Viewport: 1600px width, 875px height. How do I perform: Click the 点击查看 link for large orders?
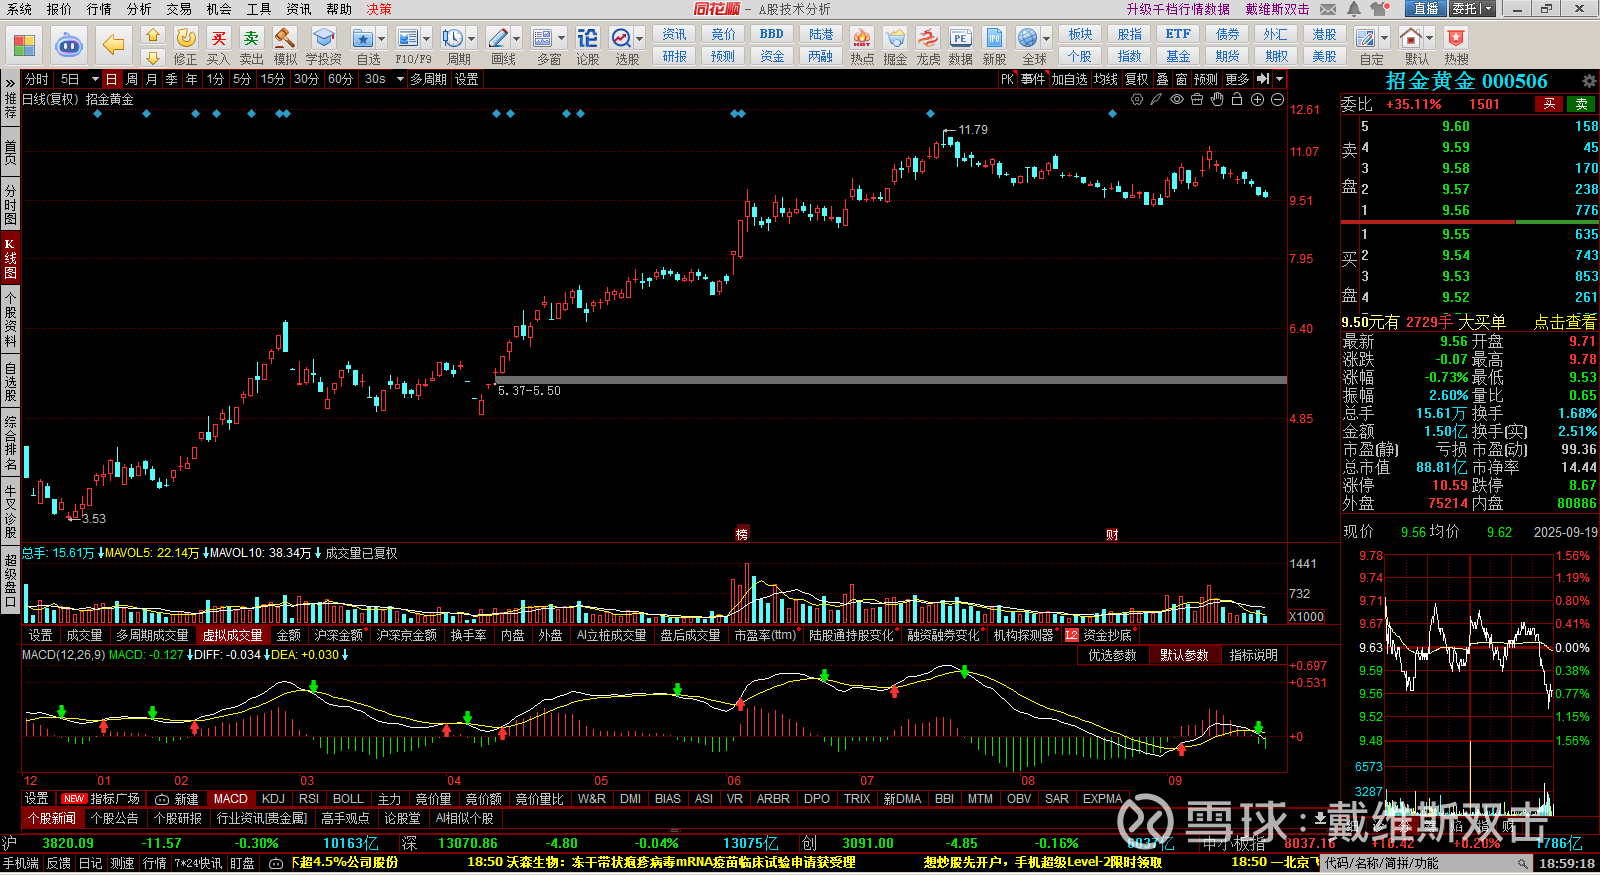(x=1565, y=322)
